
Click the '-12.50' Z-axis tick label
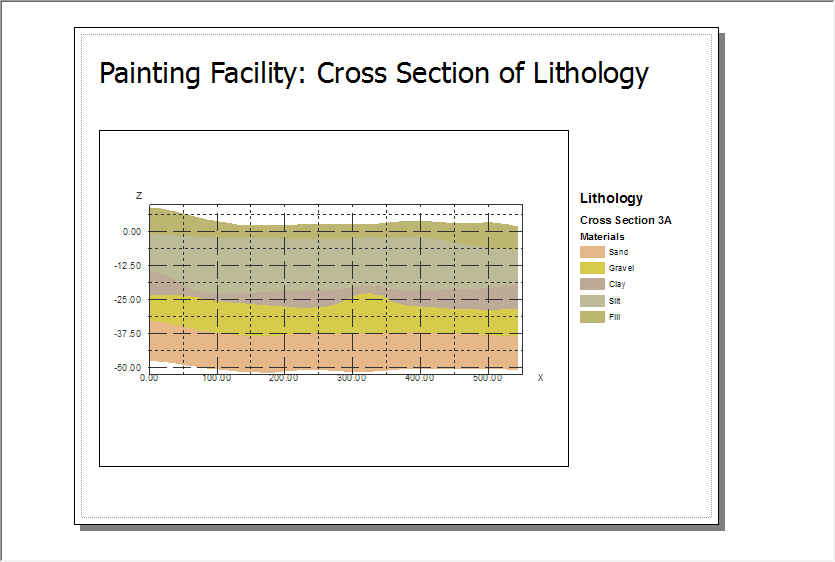pyautogui.click(x=128, y=266)
